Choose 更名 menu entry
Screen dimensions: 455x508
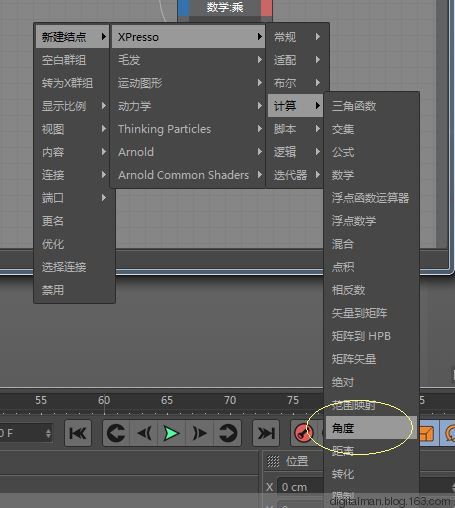point(75,221)
